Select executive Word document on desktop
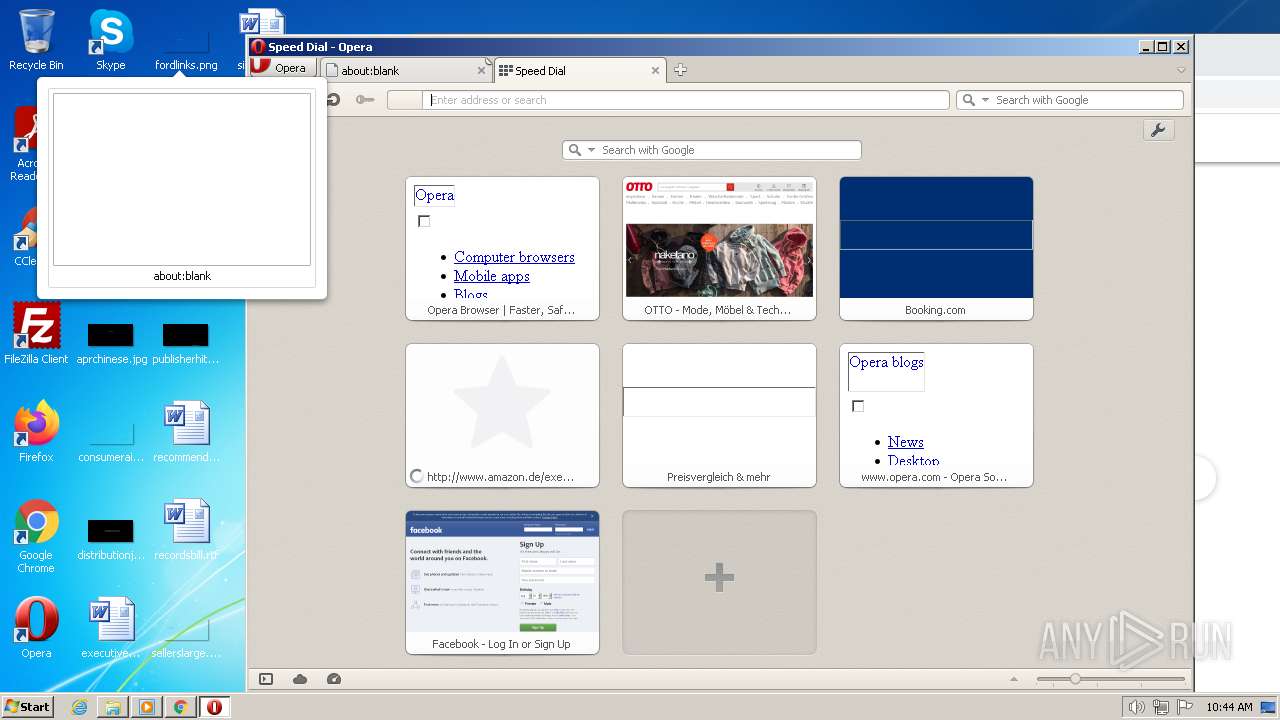The height and width of the screenshot is (720, 1280). pyautogui.click(x=111, y=628)
